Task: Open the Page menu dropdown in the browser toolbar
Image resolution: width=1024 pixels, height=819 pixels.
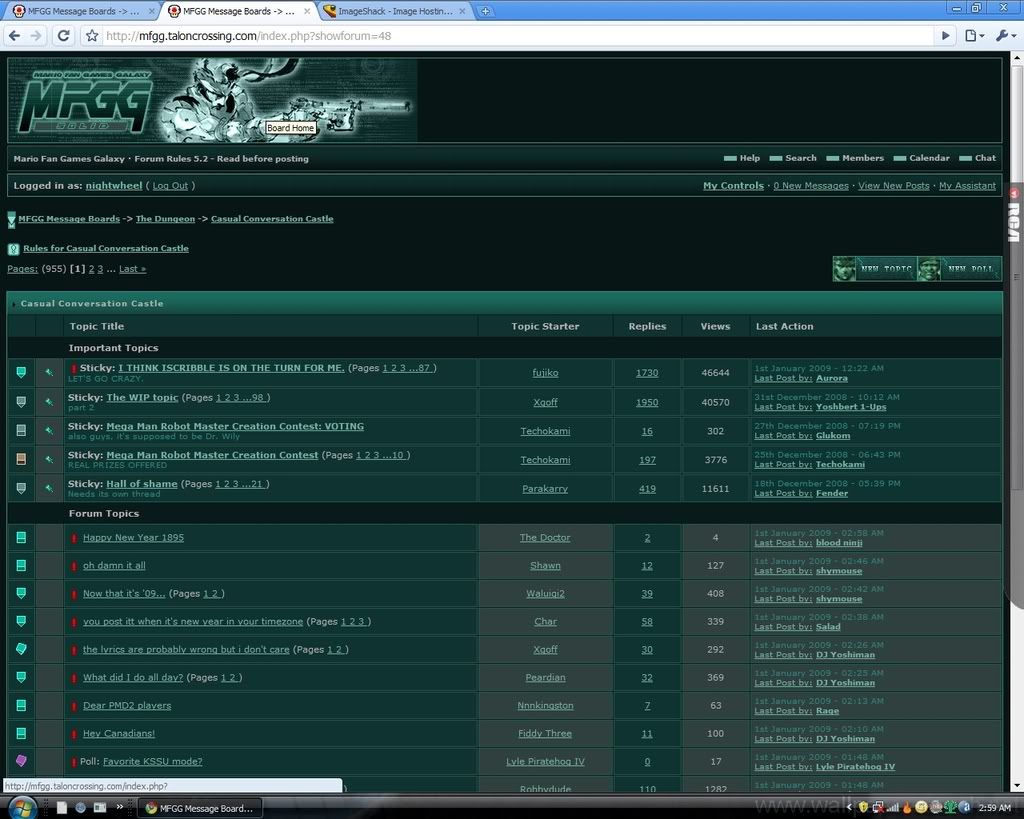Action: tap(973, 36)
